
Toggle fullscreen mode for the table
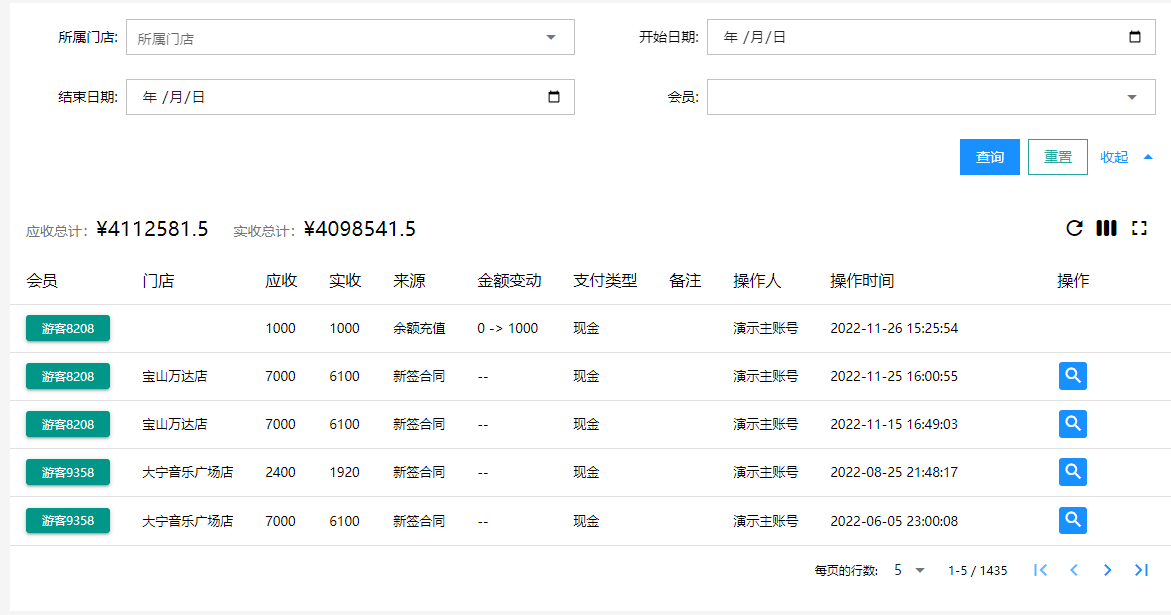(1138, 228)
